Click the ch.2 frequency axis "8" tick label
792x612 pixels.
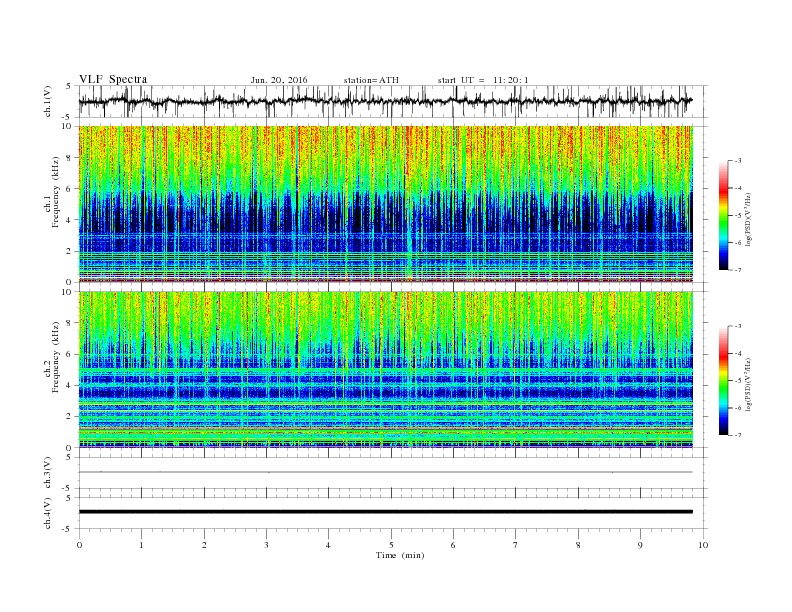pos(70,323)
